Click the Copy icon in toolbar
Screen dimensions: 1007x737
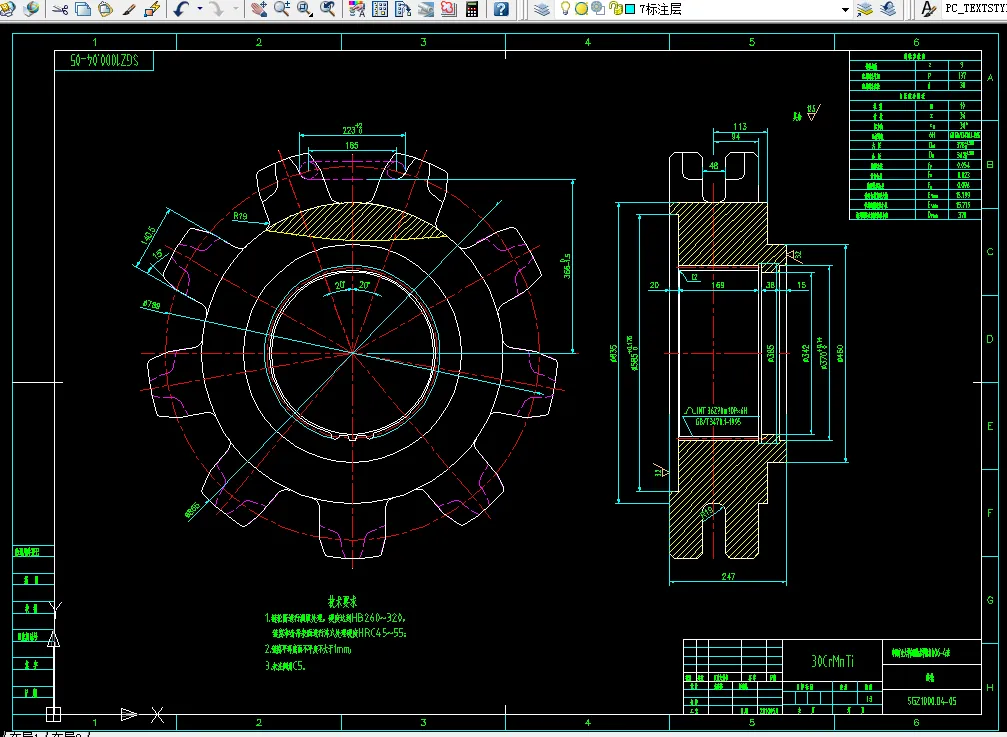(x=82, y=9)
